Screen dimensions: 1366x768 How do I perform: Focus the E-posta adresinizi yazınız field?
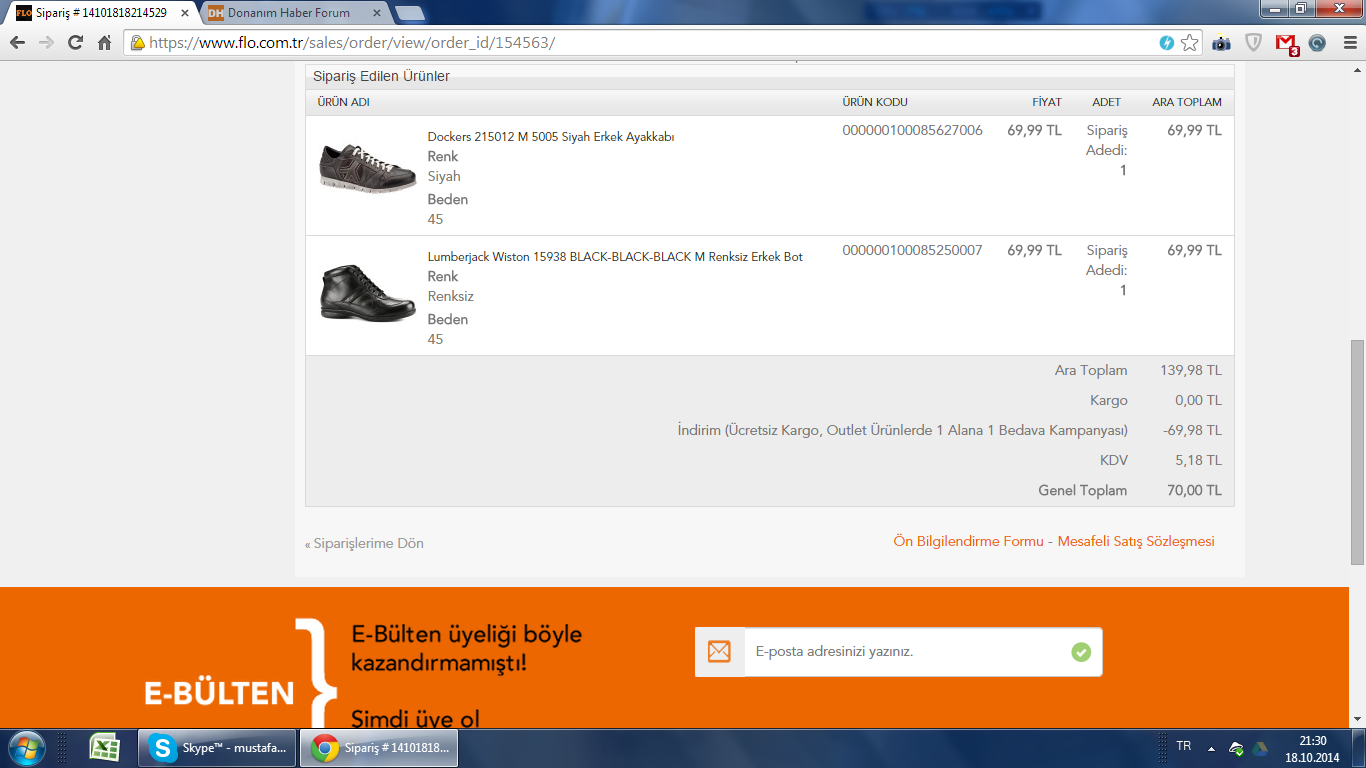[x=904, y=652]
